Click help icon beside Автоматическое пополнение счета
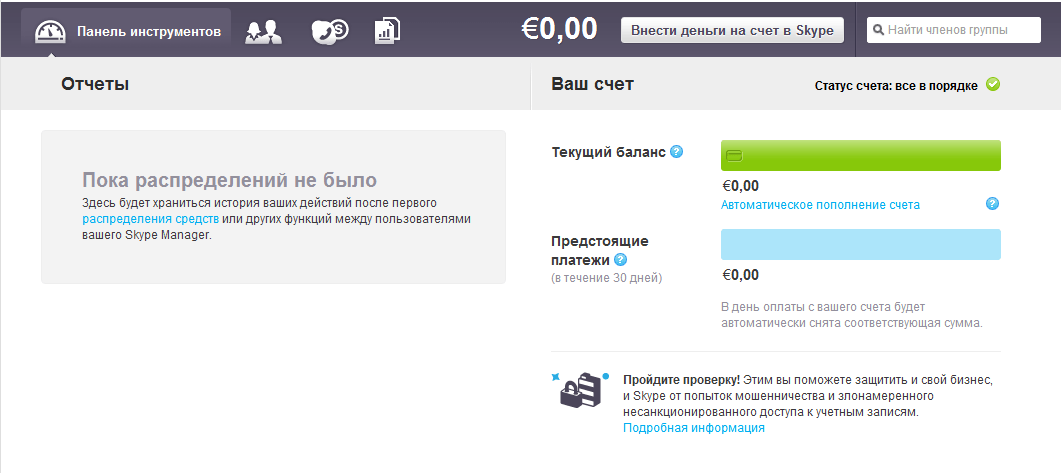This screenshot has height=473, width=1061. 993,204
